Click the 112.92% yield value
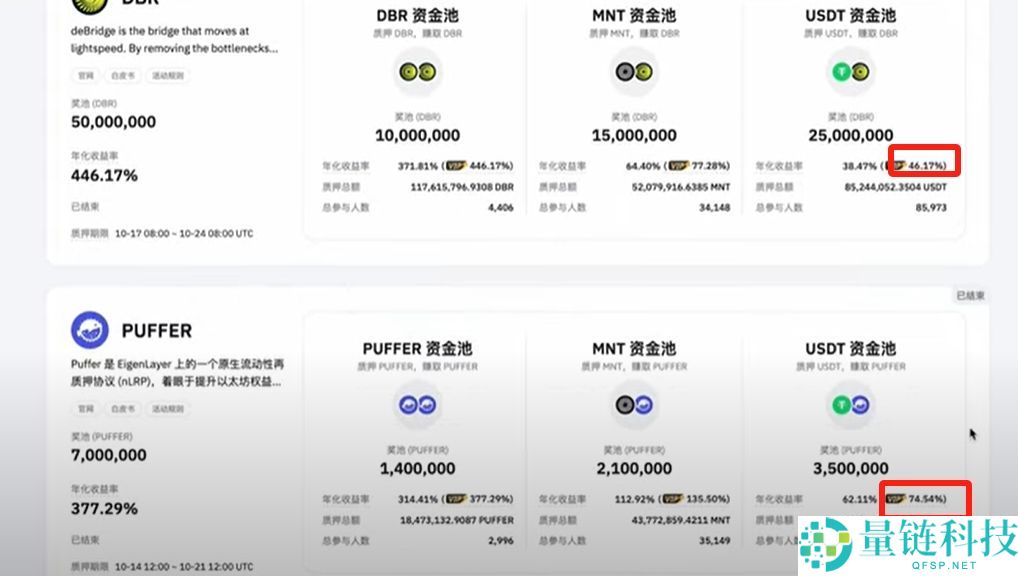Screen dimensions: 1018x576 coord(634,499)
